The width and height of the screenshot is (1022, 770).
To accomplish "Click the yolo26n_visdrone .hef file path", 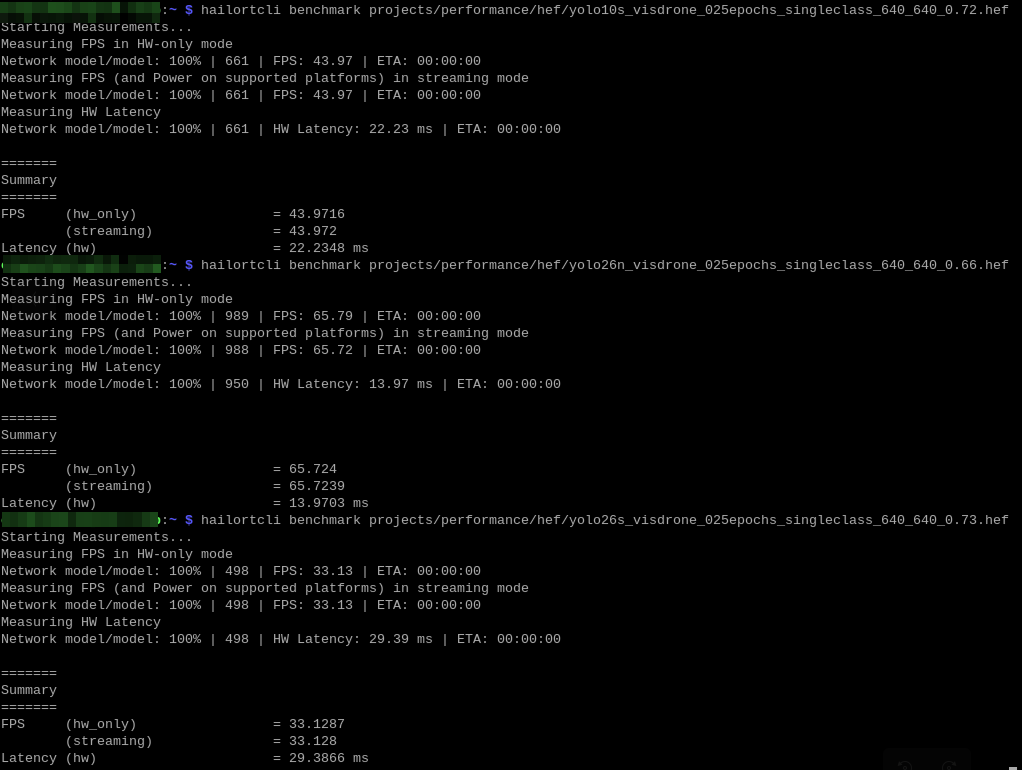I will click(x=688, y=265).
